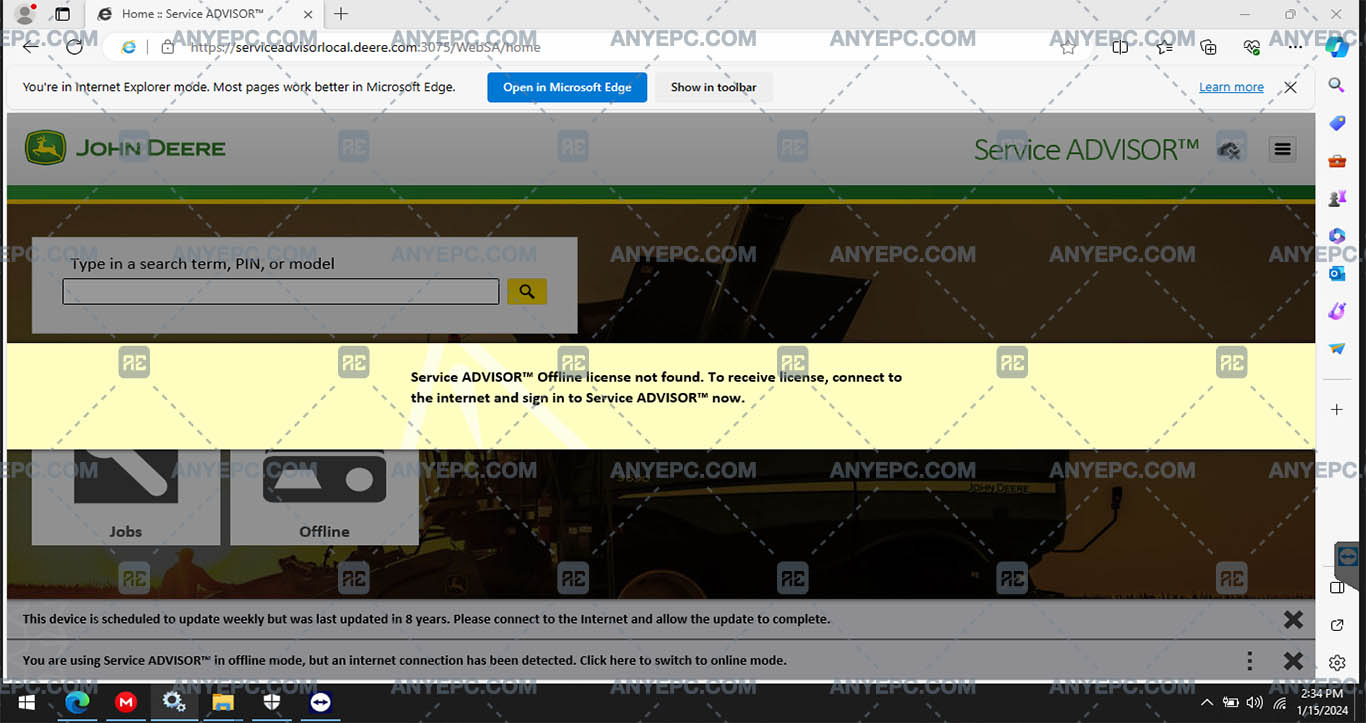This screenshot has width=1366, height=723.
Task: Open the Offline tile
Action: click(x=324, y=497)
